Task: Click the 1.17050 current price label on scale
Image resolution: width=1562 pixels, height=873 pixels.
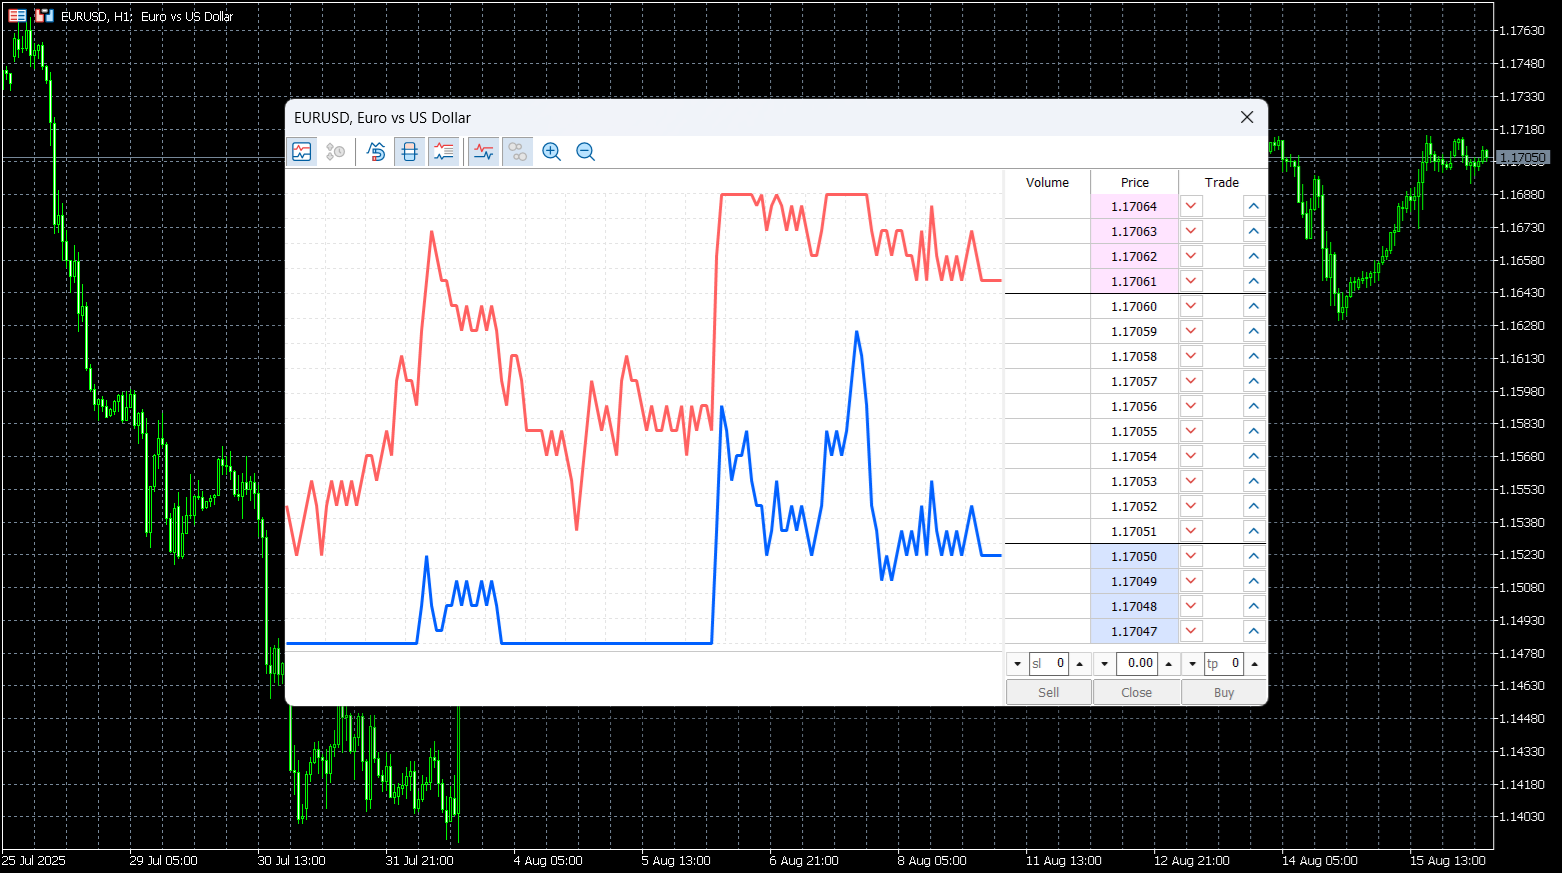Action: pyautogui.click(x=1523, y=158)
